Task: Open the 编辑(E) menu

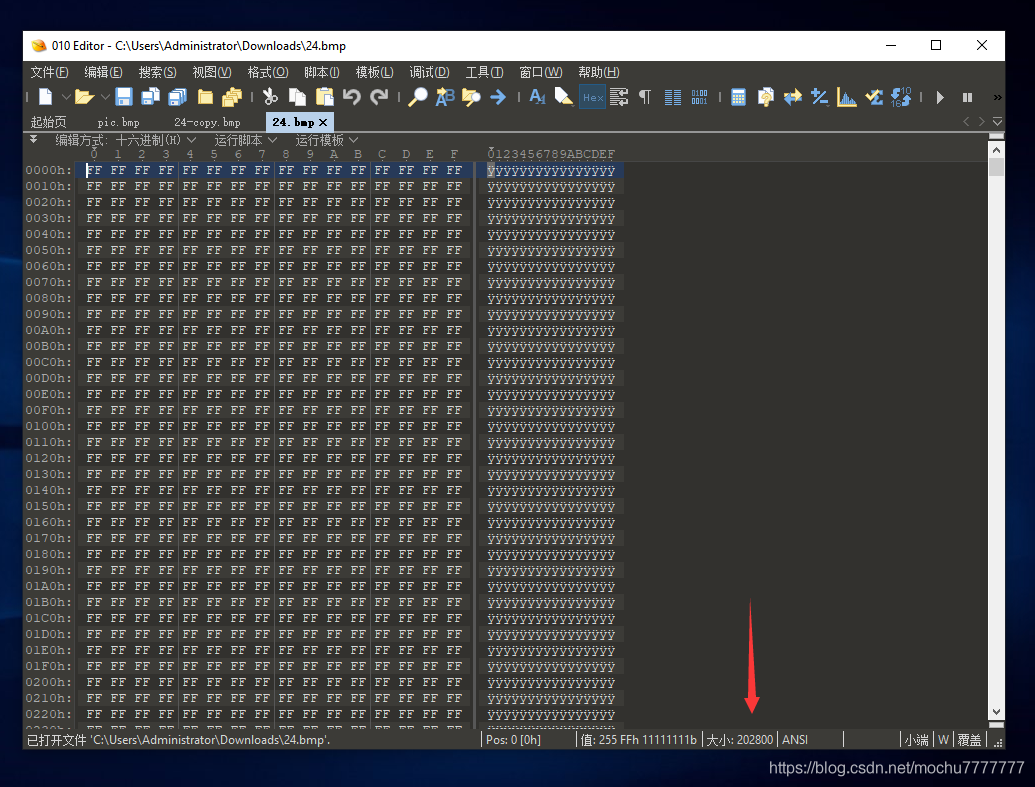Action: tap(103, 72)
